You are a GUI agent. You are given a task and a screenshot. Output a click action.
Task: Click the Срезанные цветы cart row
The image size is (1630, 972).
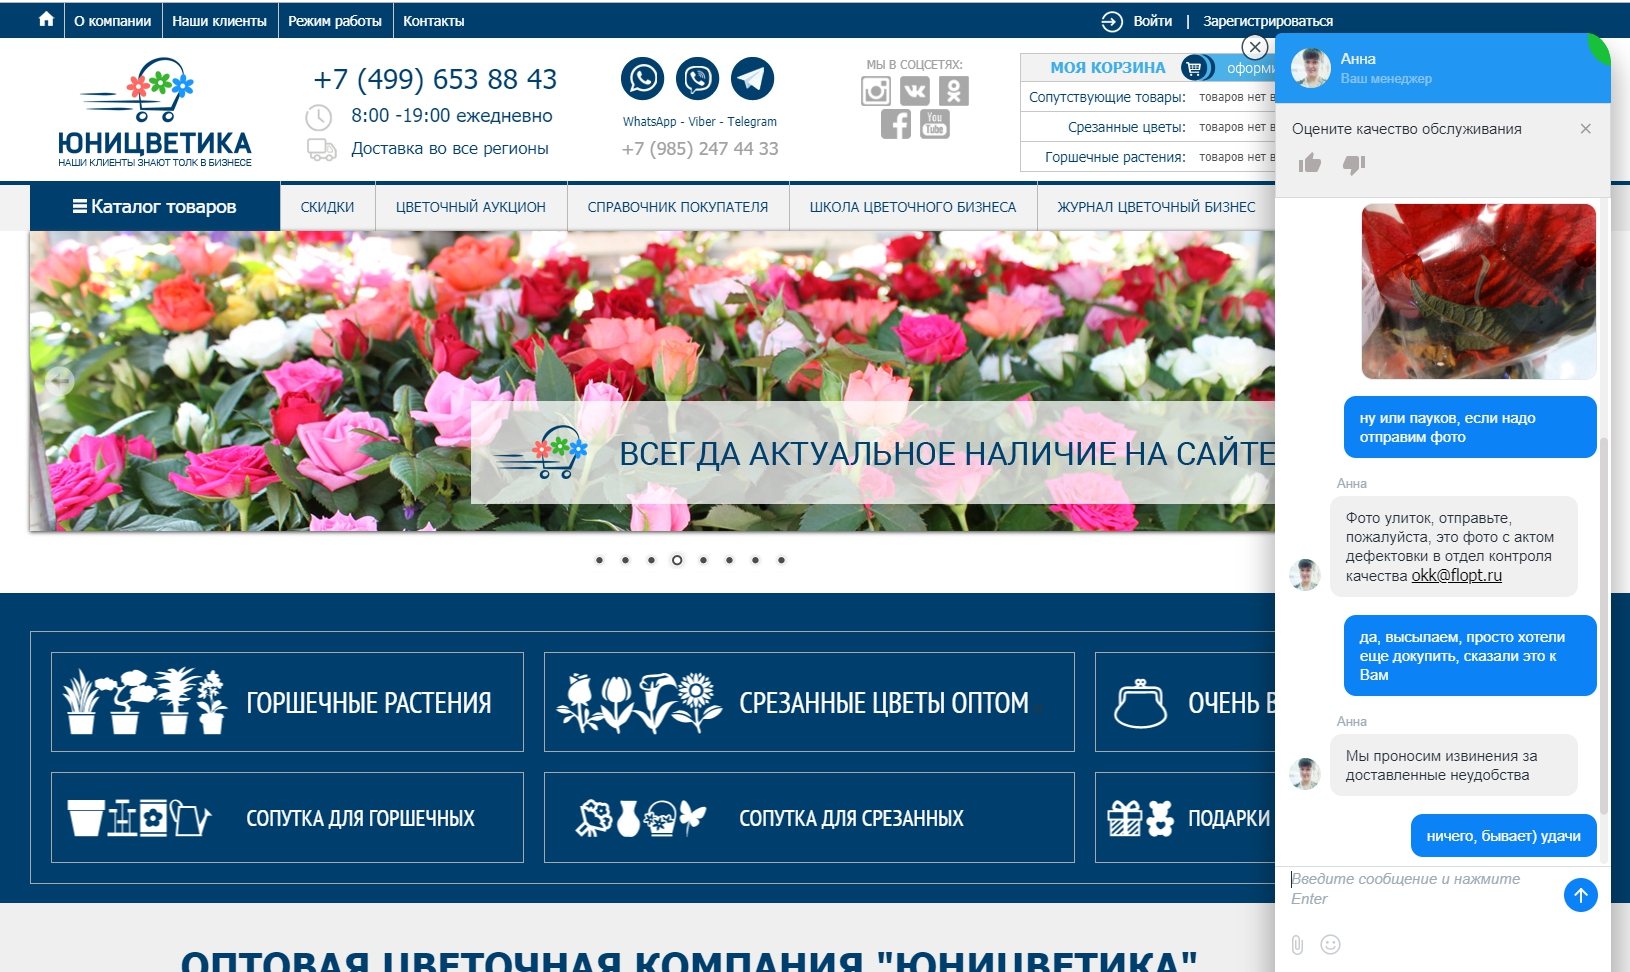click(x=1148, y=127)
